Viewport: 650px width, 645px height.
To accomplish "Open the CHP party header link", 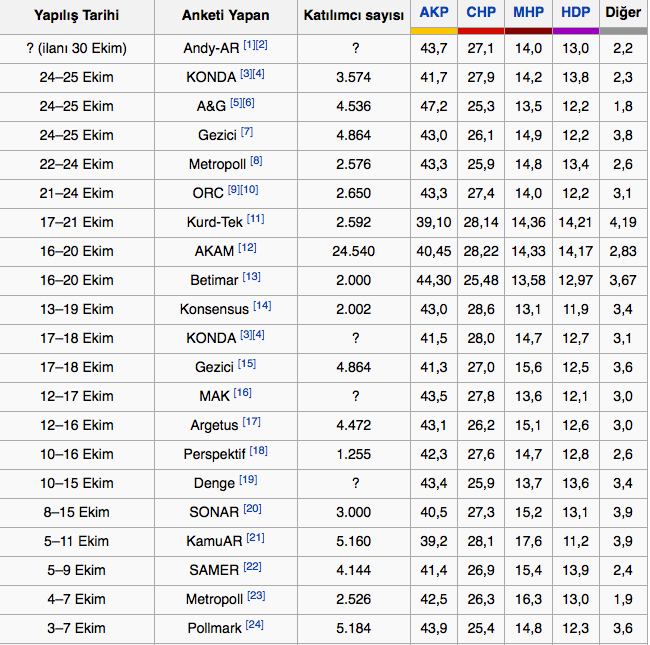I will click(481, 13).
